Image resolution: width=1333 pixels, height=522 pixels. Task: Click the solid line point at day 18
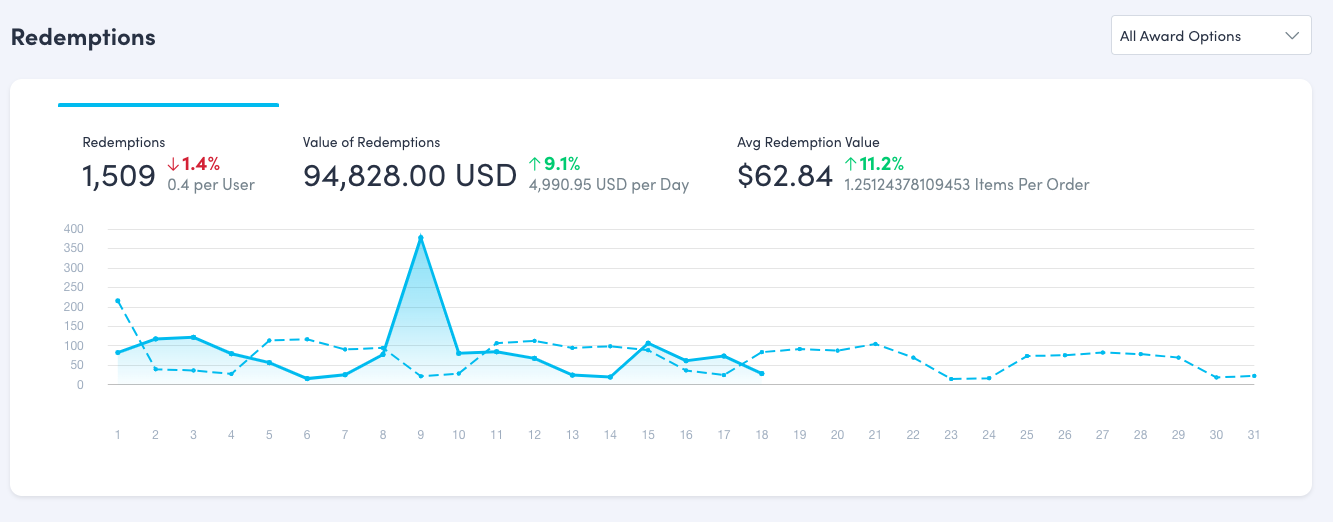tap(762, 374)
